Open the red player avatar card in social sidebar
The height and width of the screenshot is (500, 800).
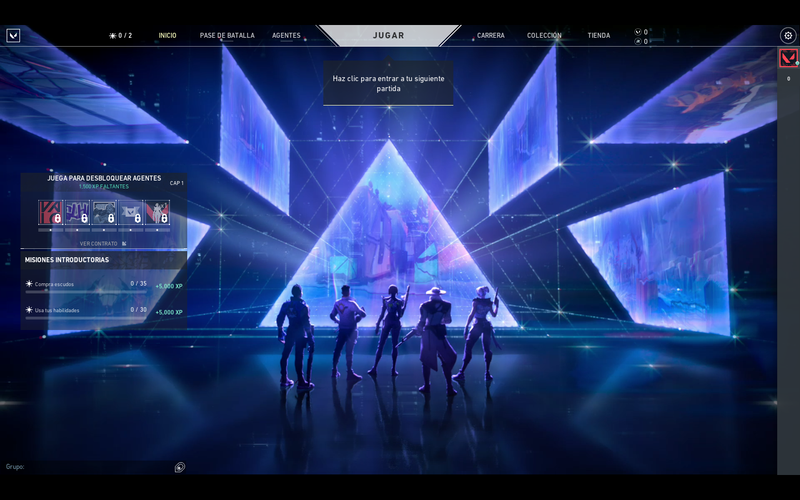pos(788,58)
